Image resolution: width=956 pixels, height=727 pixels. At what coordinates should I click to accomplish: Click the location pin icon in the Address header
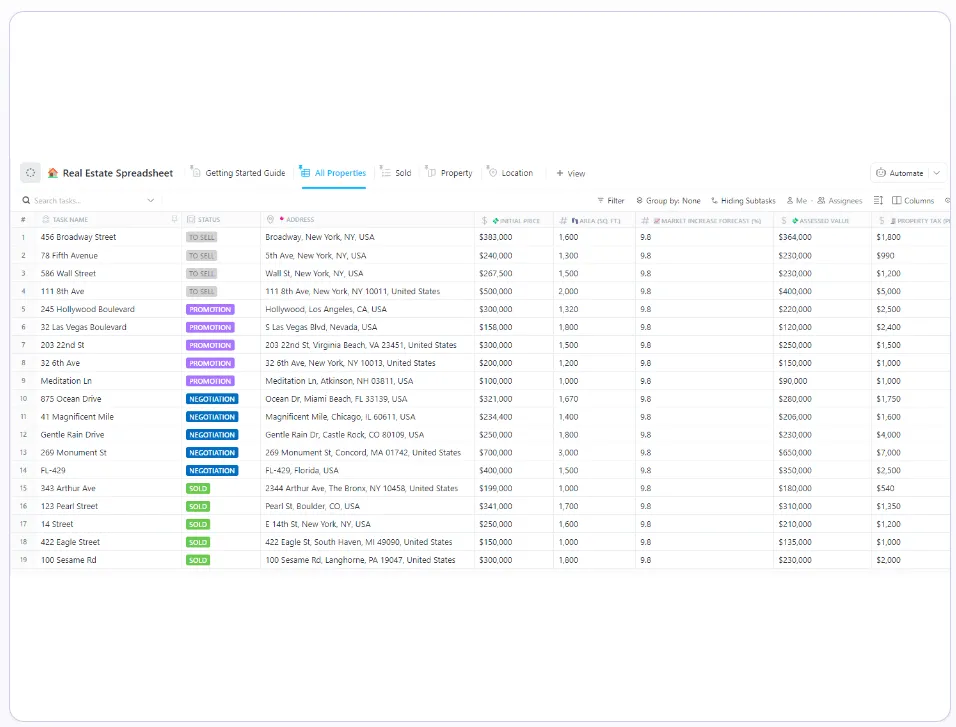click(x=271, y=220)
